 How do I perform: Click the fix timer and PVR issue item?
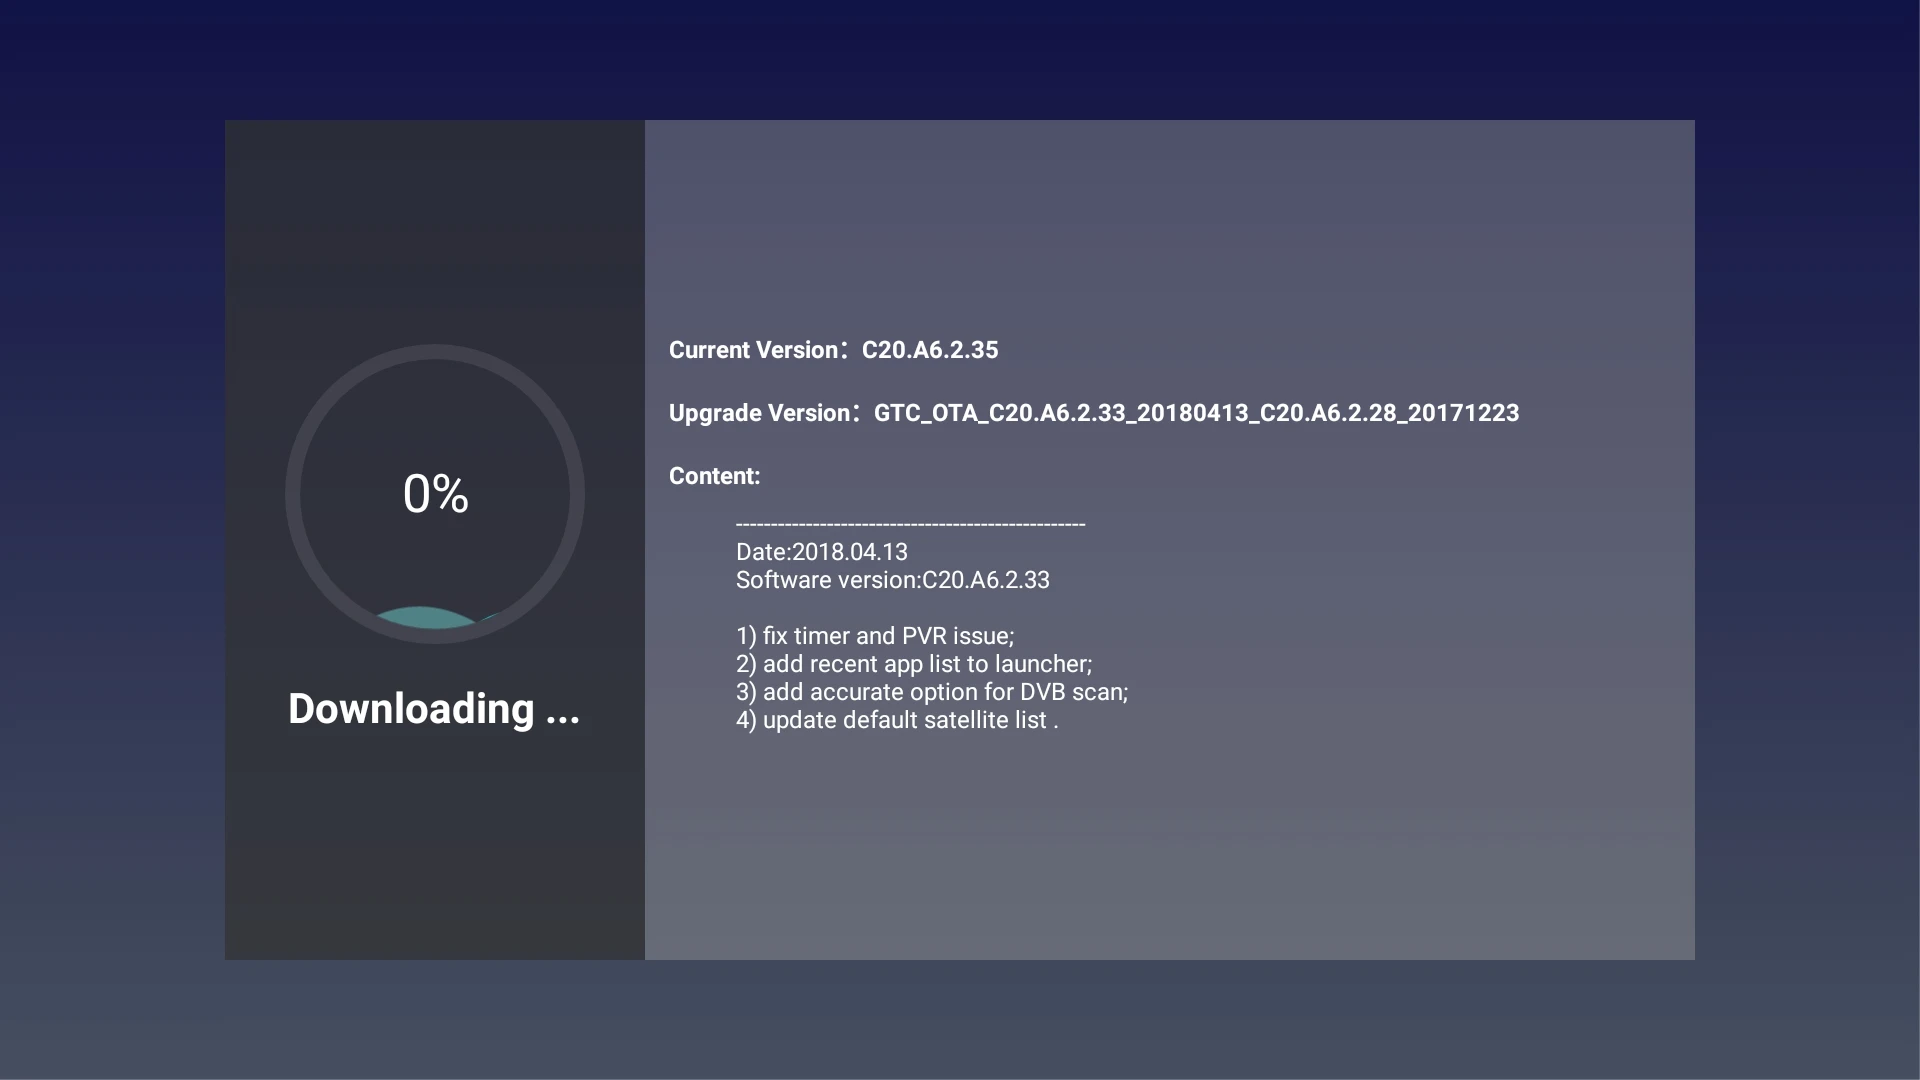click(x=876, y=636)
